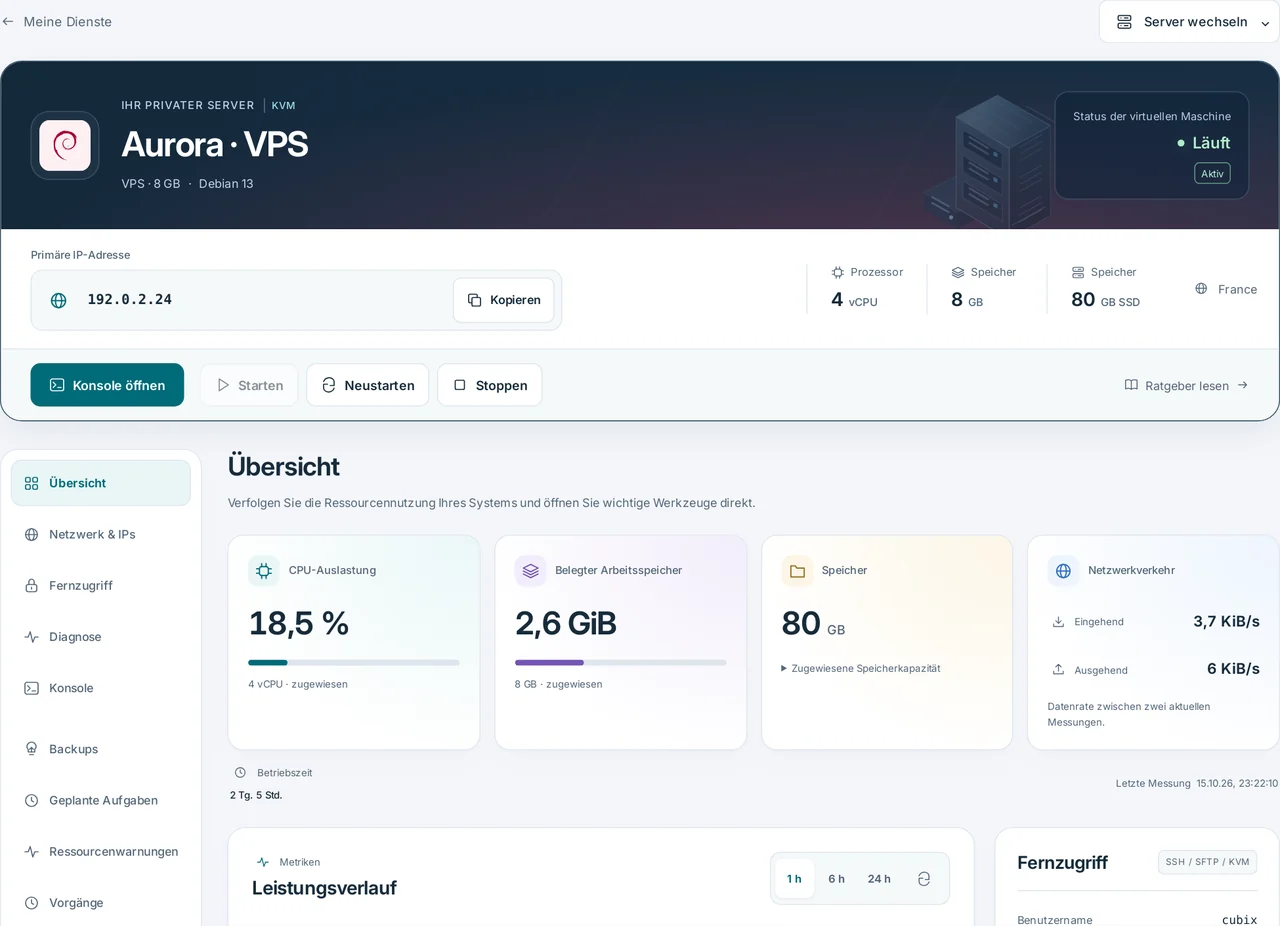This screenshot has height=926, width=1280.
Task: Click the Aktiv status badge
Action: [1212, 173]
